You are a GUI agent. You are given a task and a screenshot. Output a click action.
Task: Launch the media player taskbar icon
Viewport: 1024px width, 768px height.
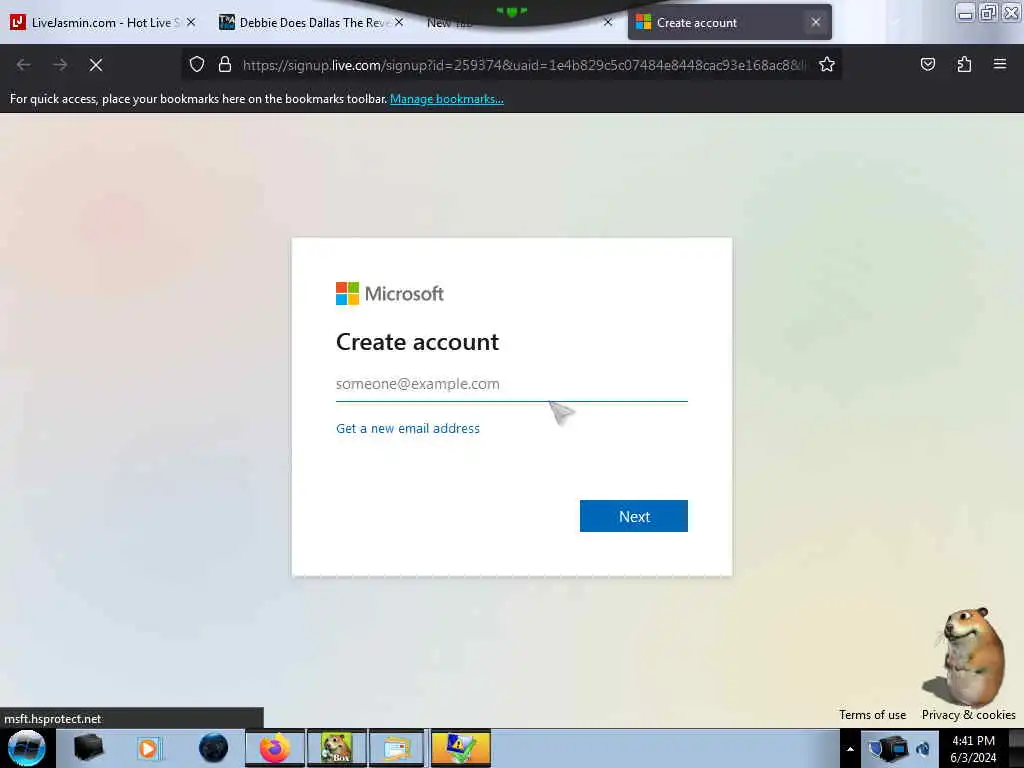[x=148, y=748]
